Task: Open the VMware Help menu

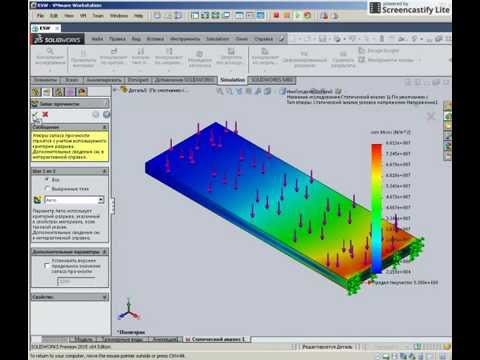Action: 138,16
